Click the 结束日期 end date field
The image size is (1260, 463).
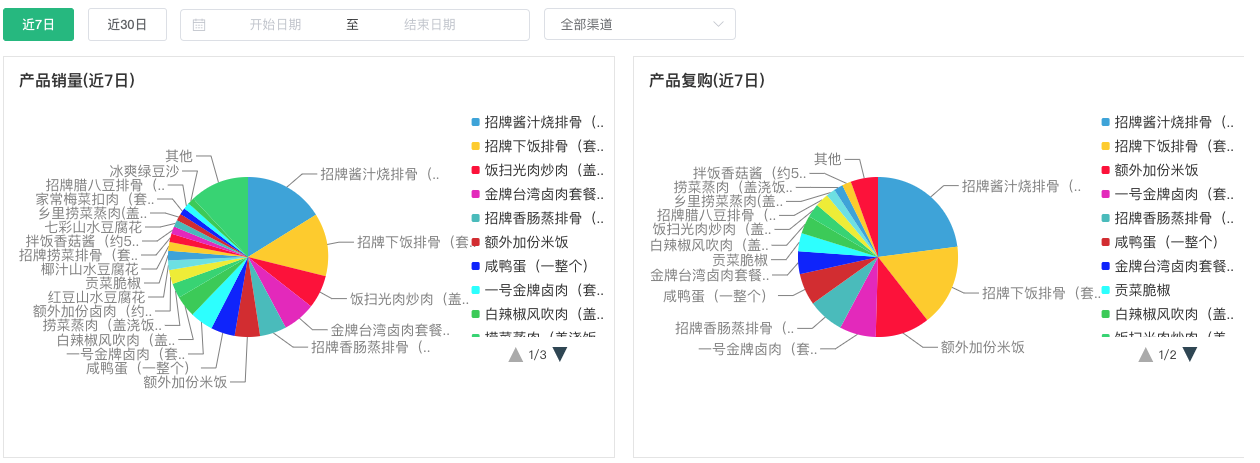430,25
